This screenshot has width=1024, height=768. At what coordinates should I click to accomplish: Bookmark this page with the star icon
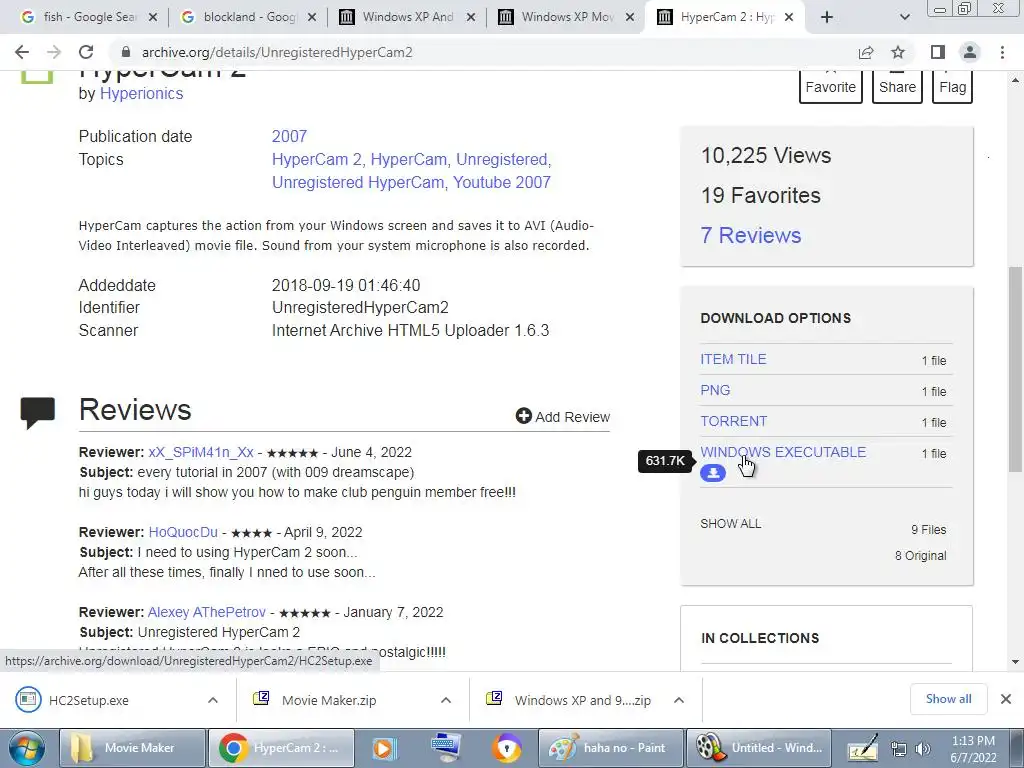pyautogui.click(x=898, y=52)
